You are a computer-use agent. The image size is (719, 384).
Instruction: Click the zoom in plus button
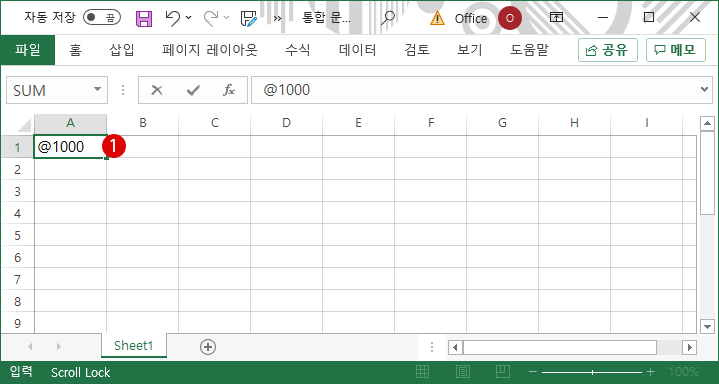[x=650, y=372]
